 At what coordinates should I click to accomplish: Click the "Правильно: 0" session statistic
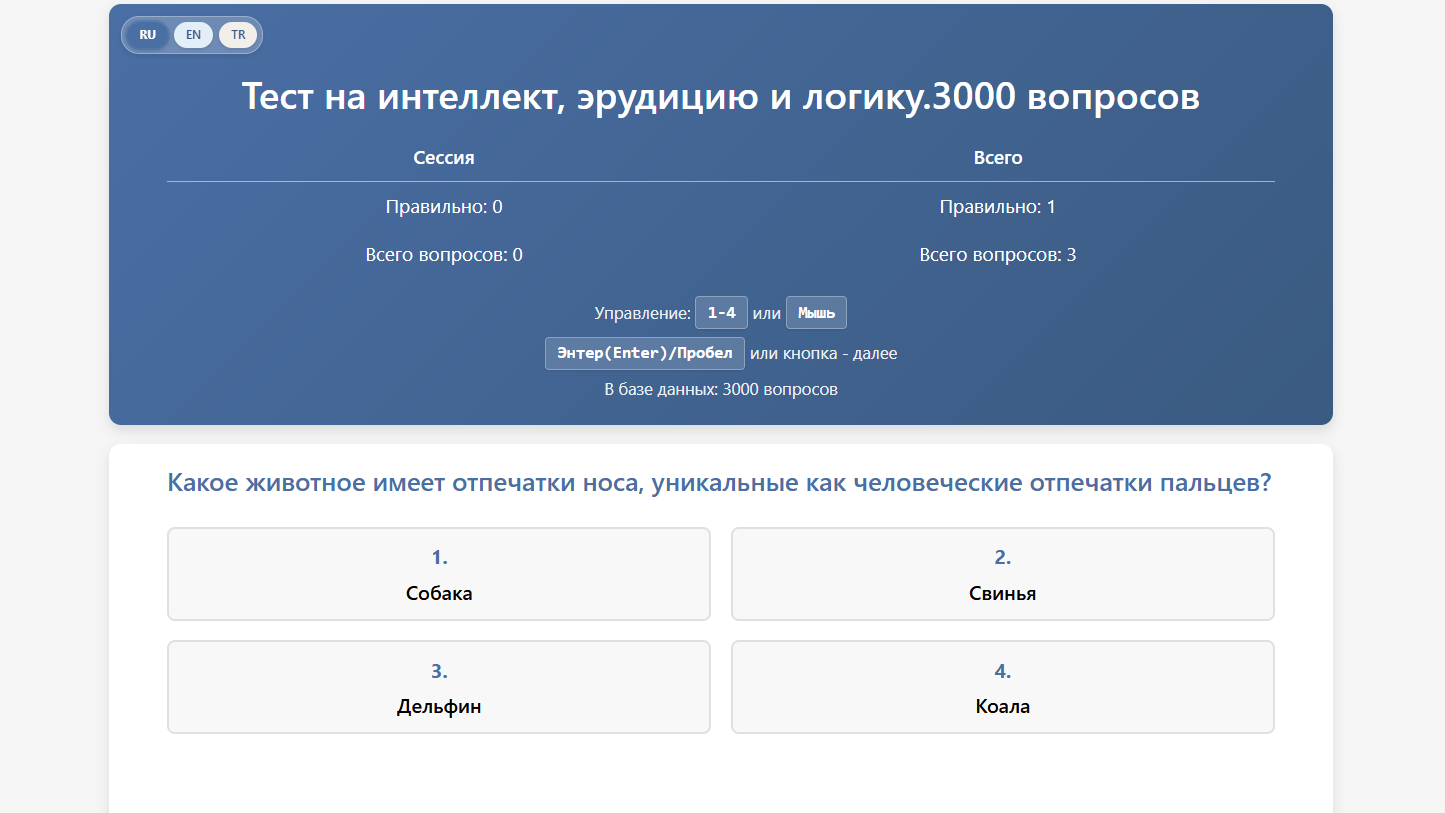pyautogui.click(x=443, y=207)
